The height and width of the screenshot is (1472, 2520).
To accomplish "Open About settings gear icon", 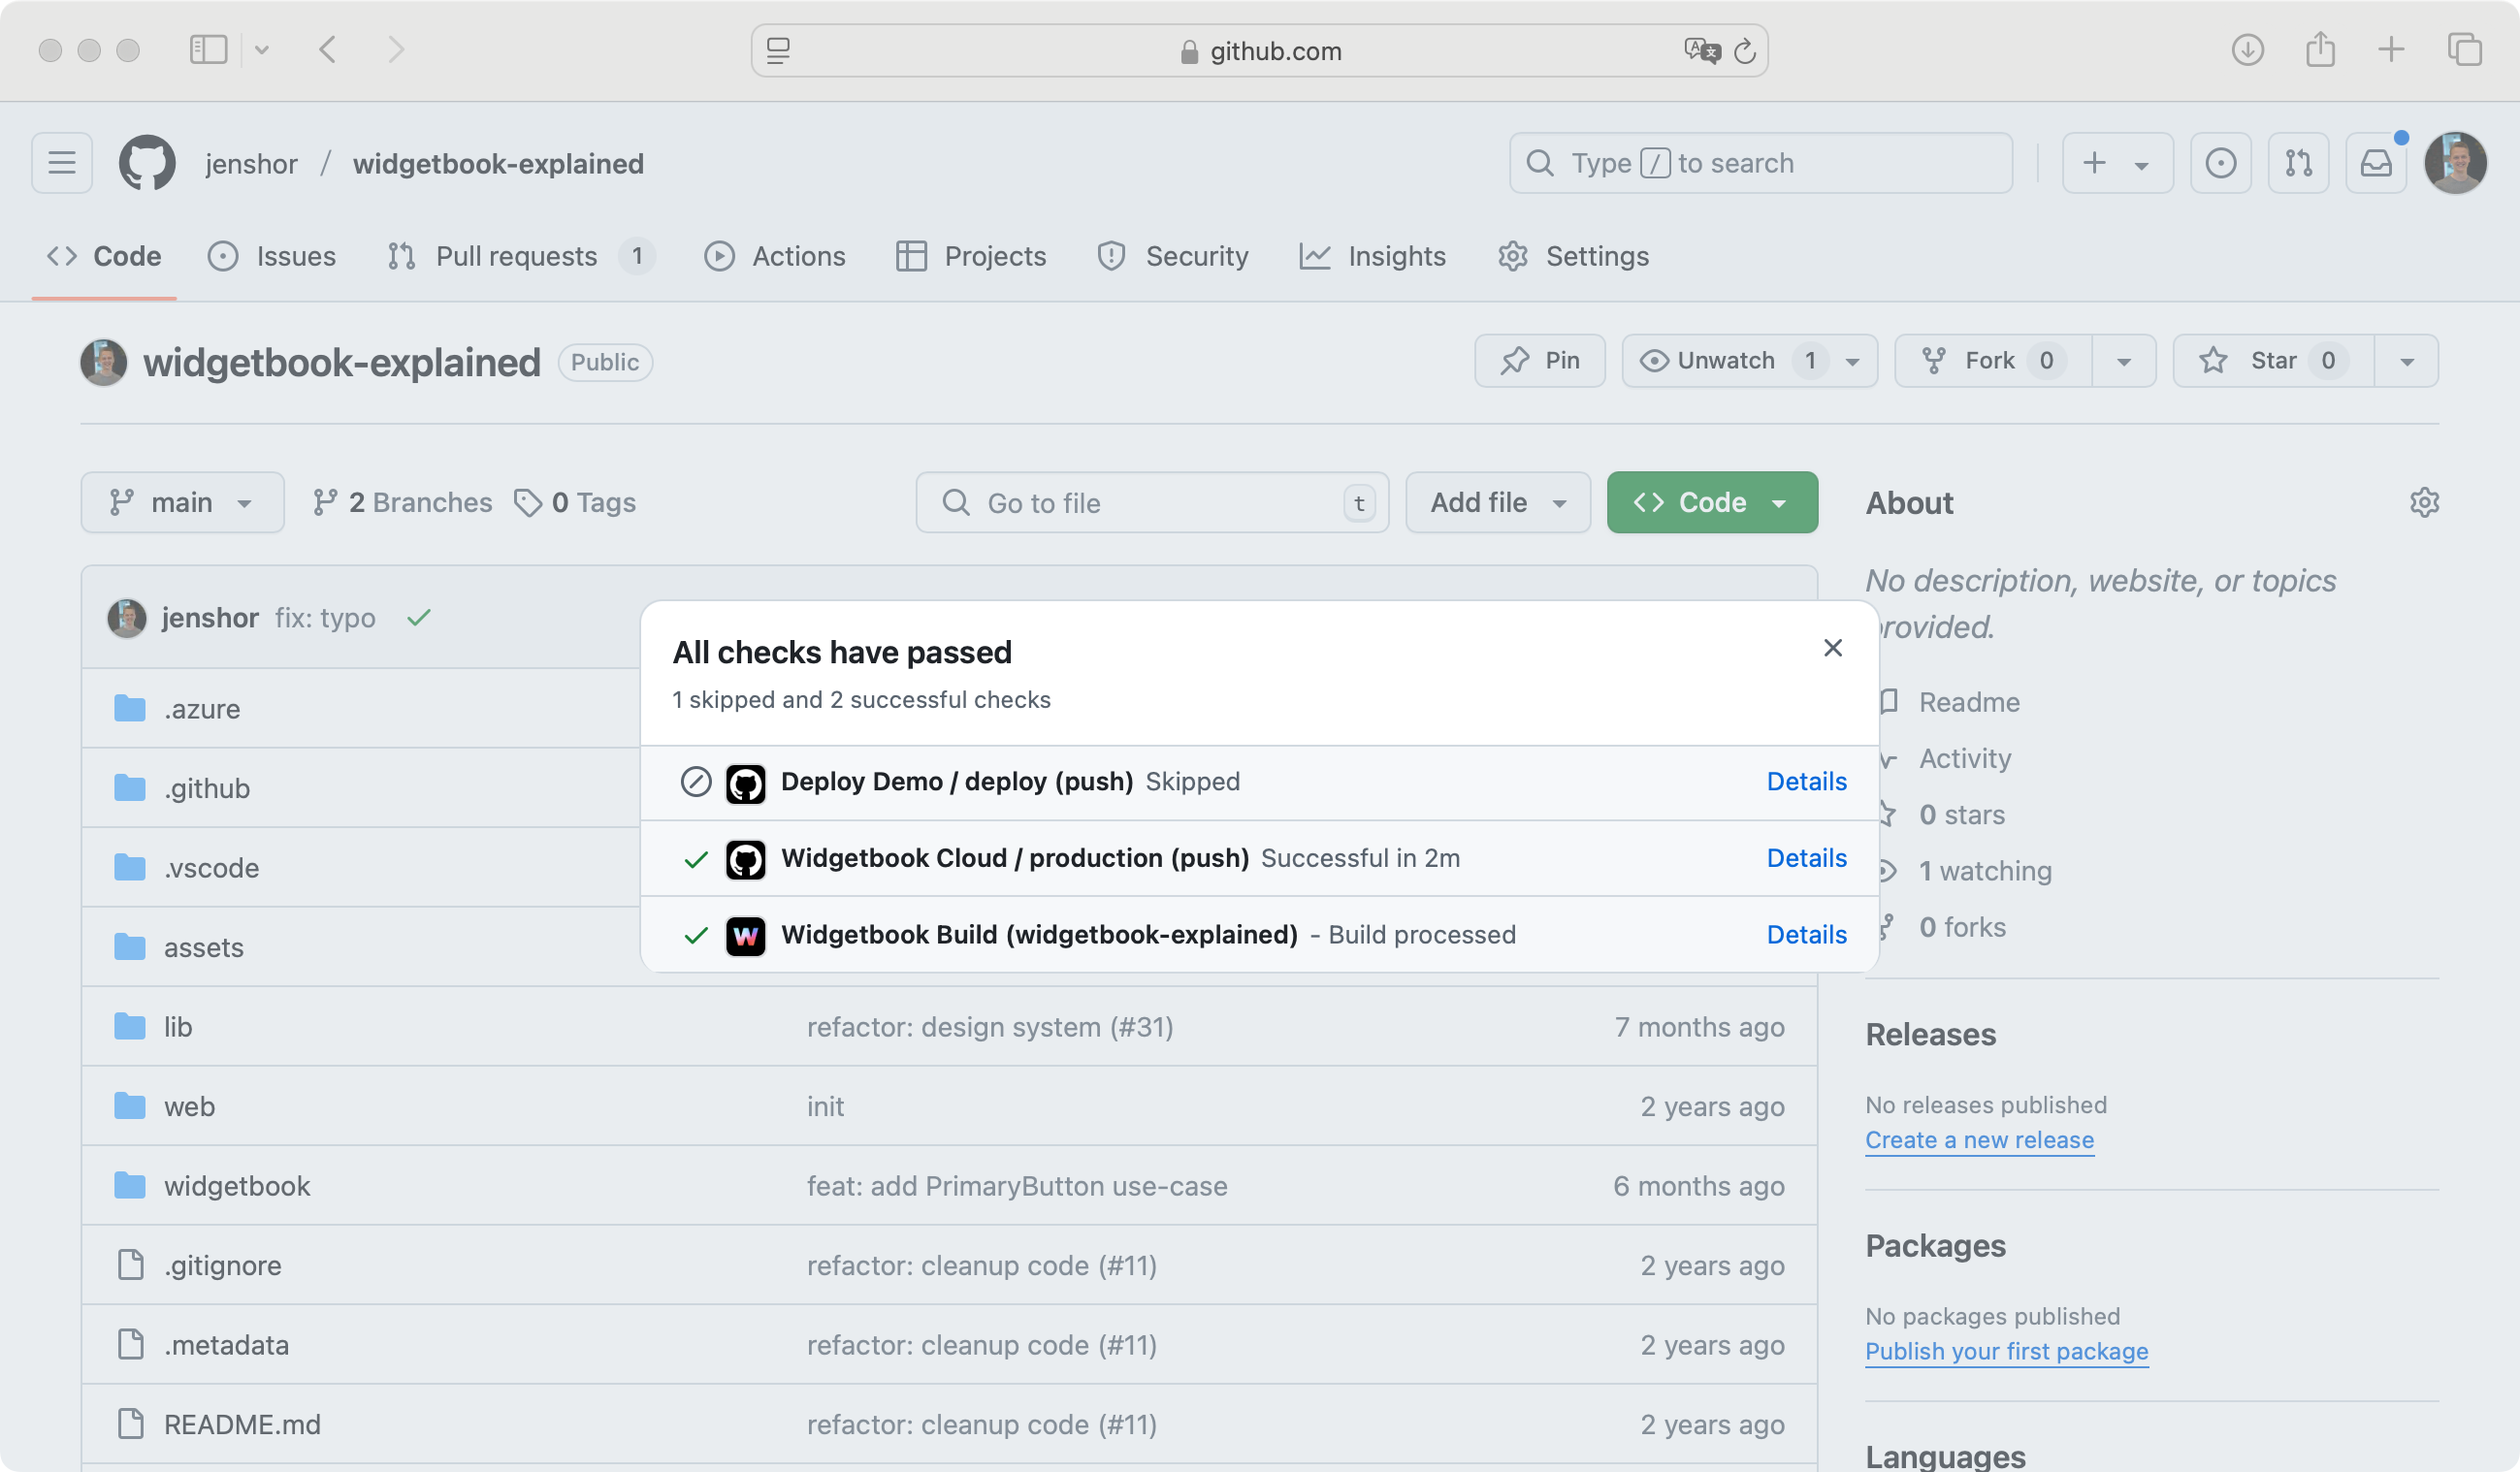I will 2424,502.
